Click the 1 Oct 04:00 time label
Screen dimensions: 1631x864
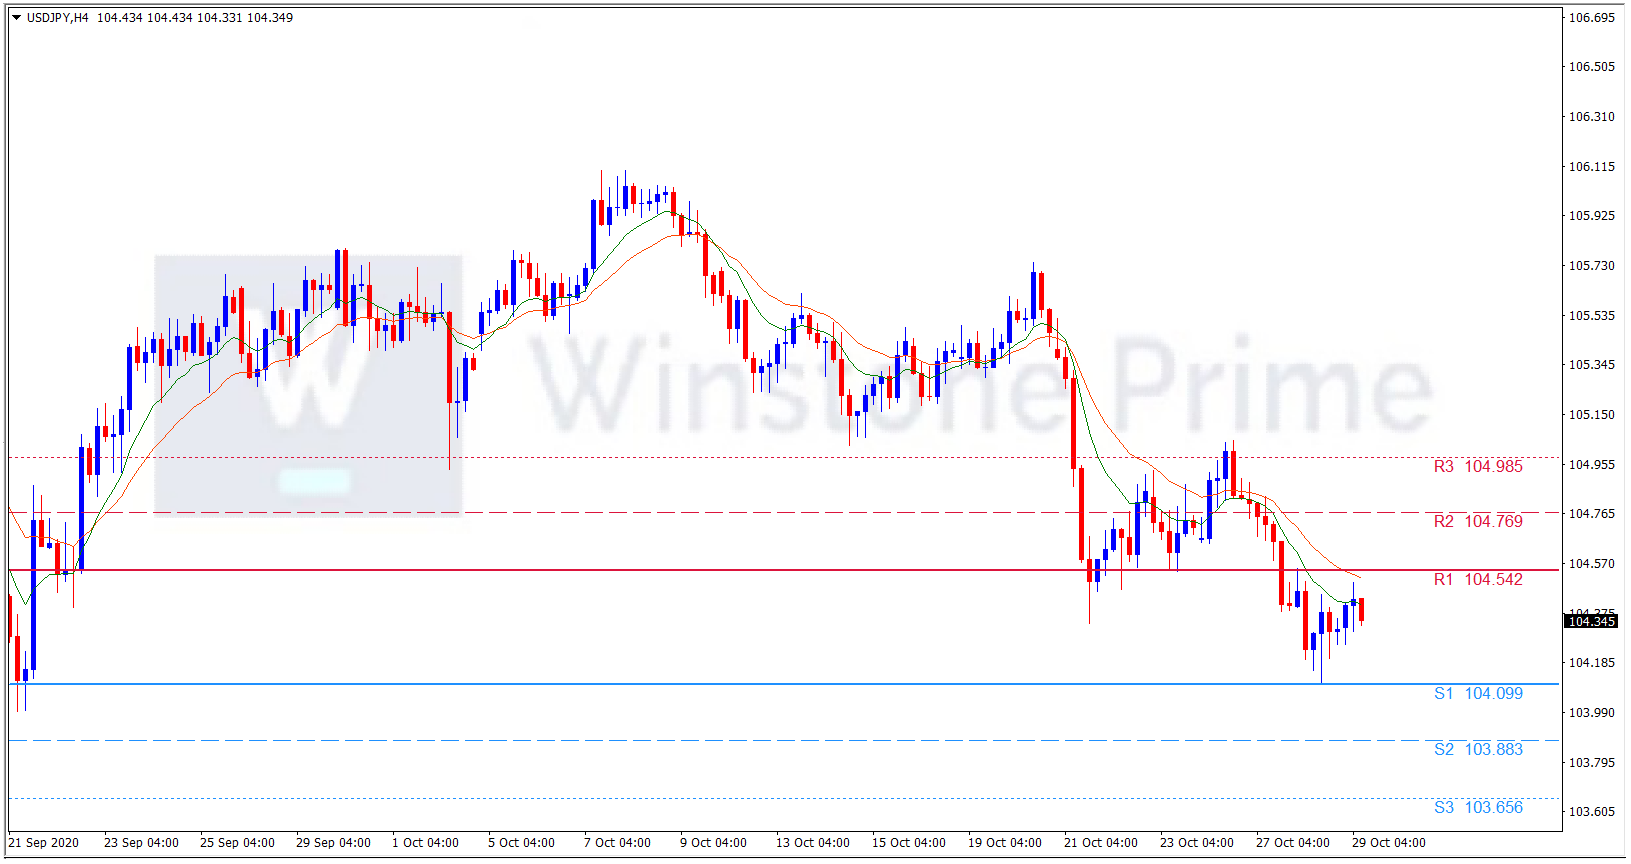[425, 843]
